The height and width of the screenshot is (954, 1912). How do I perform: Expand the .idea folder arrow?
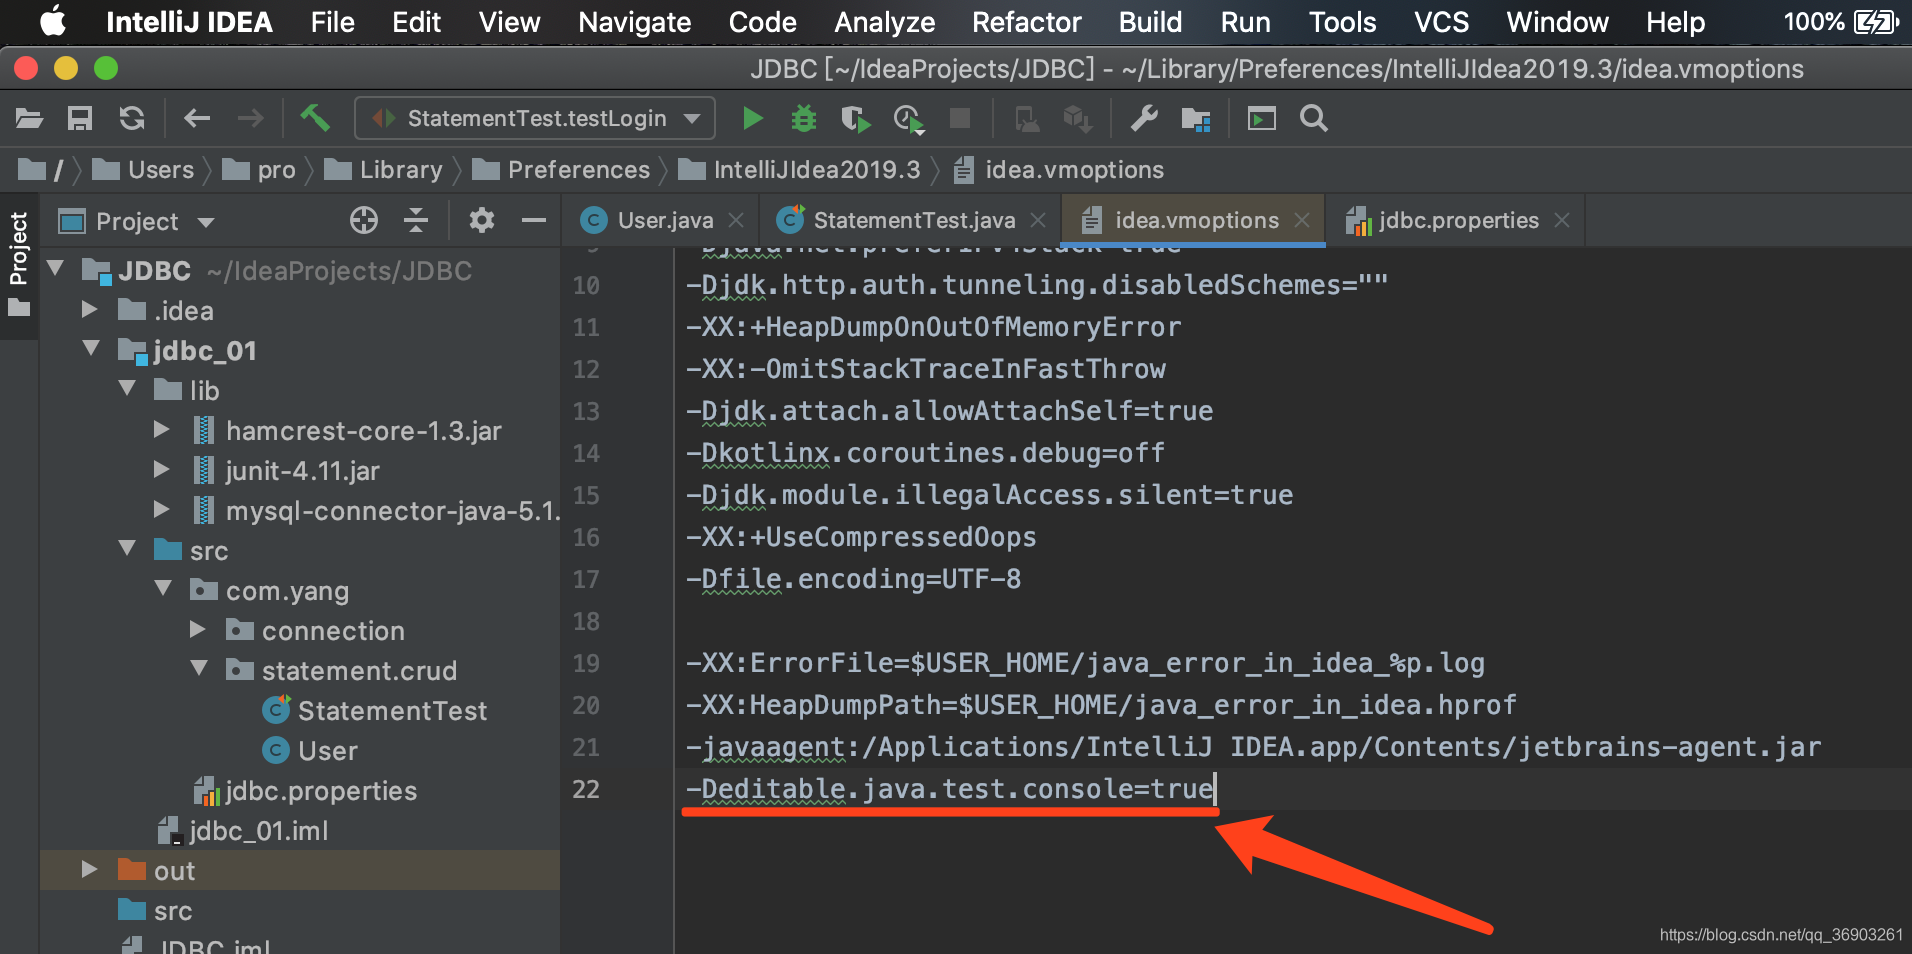(x=90, y=309)
